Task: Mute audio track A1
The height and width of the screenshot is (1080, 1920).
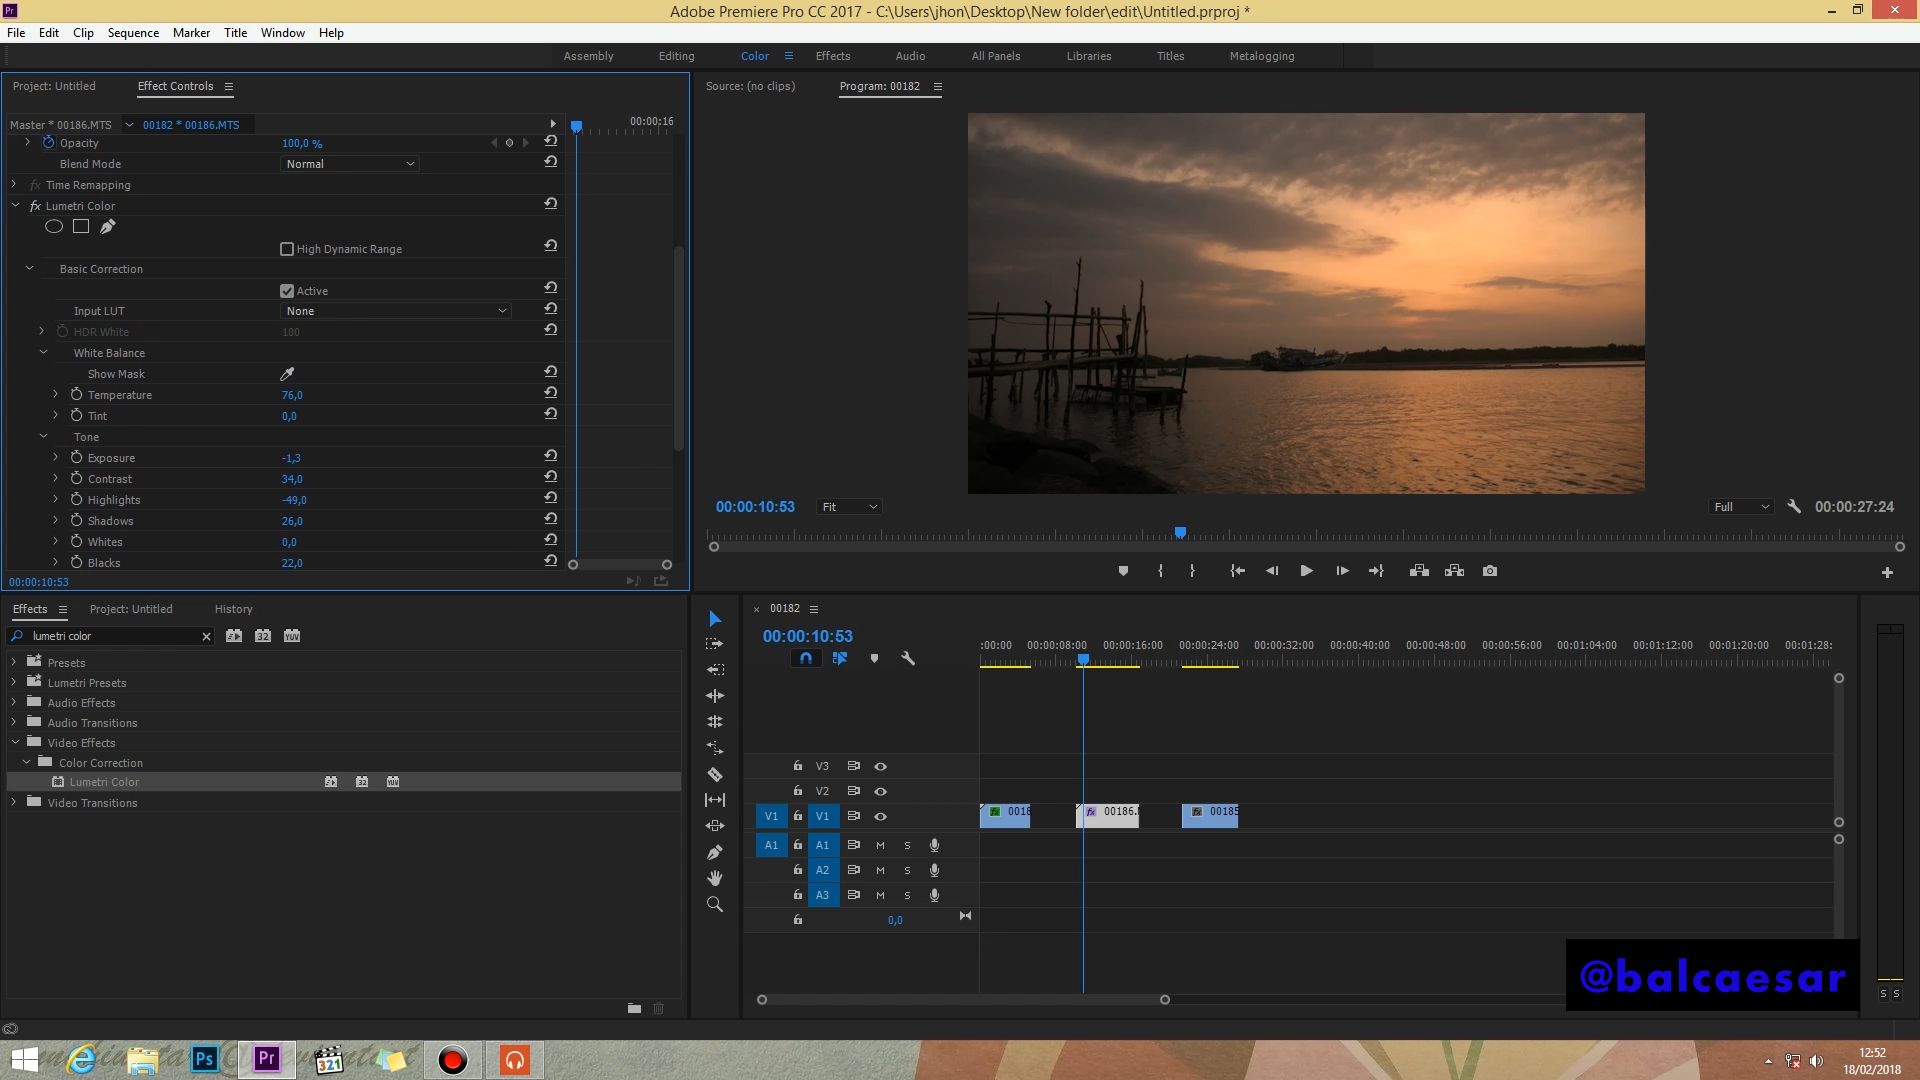Action: point(881,846)
